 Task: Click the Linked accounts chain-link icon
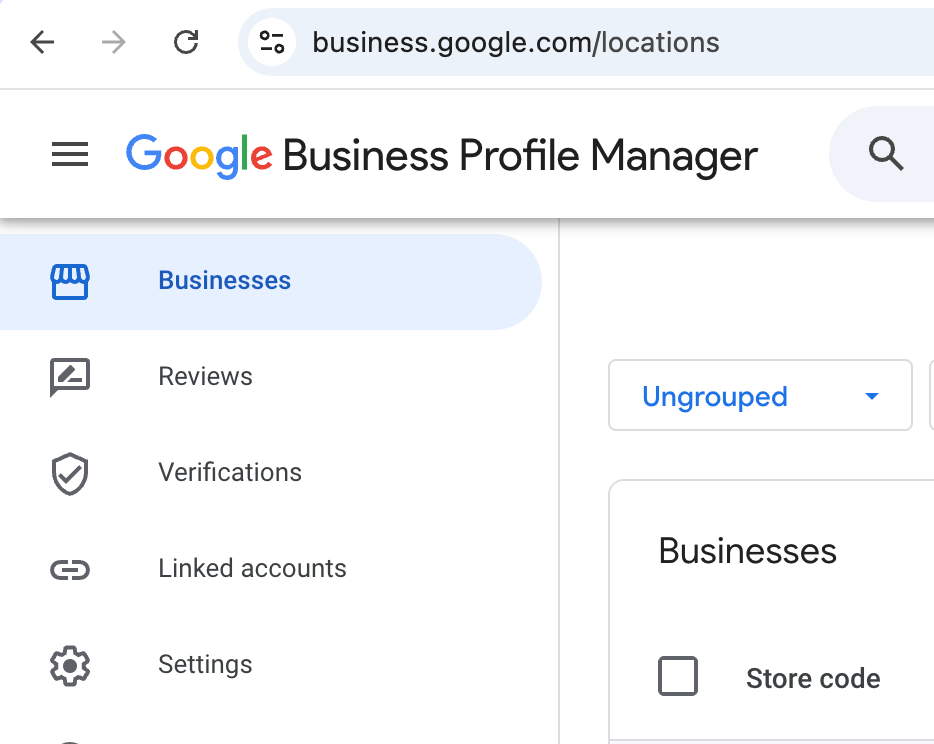[70, 570]
